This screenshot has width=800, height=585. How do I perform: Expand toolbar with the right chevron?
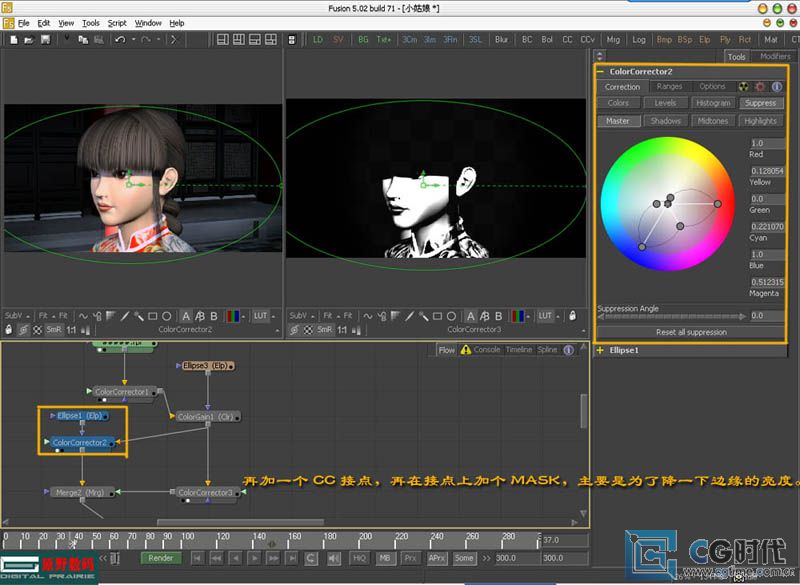173,39
